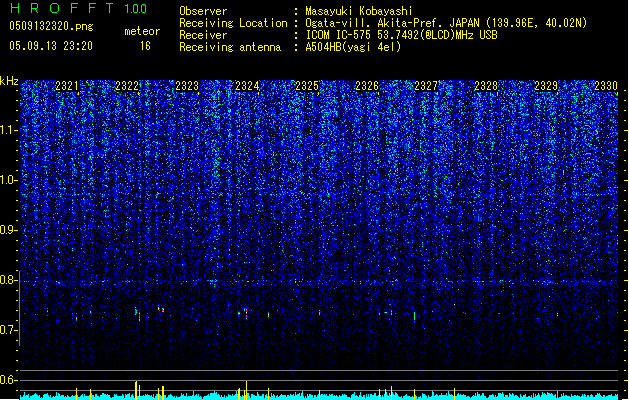
Task: Click the 2327 time marker
Action: point(426,86)
